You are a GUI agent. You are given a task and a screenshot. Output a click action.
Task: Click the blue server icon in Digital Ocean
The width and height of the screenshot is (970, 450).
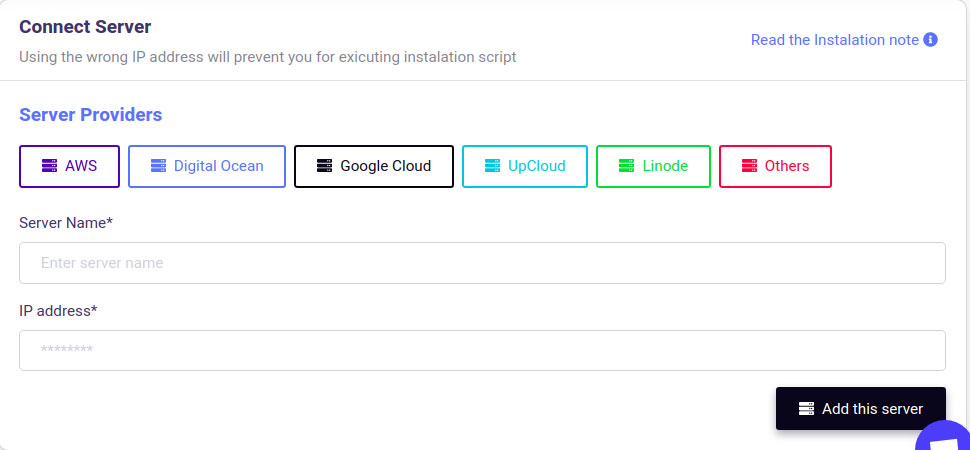(158, 166)
